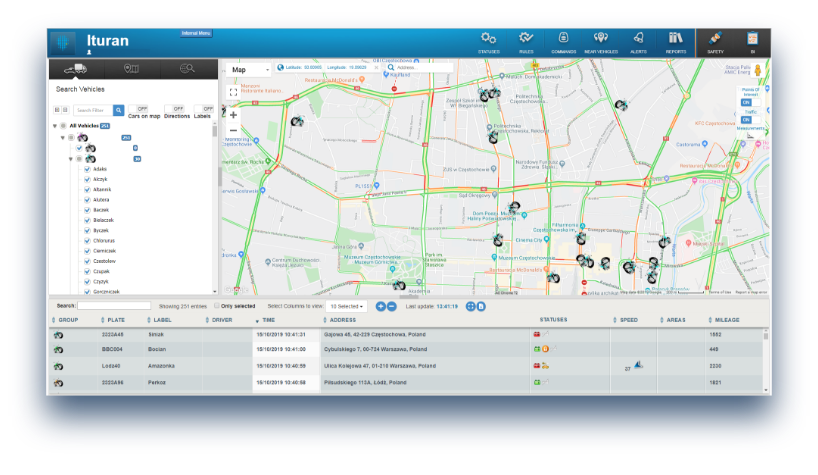818x475 pixels.
Task: Switch to vehicles tab with truck icon
Action: [x=76, y=69]
